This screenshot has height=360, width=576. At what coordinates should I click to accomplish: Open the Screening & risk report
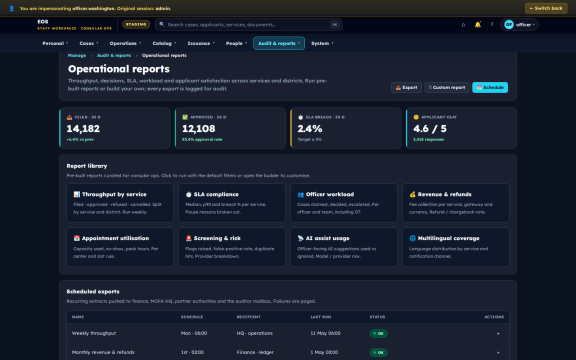click(x=232, y=247)
